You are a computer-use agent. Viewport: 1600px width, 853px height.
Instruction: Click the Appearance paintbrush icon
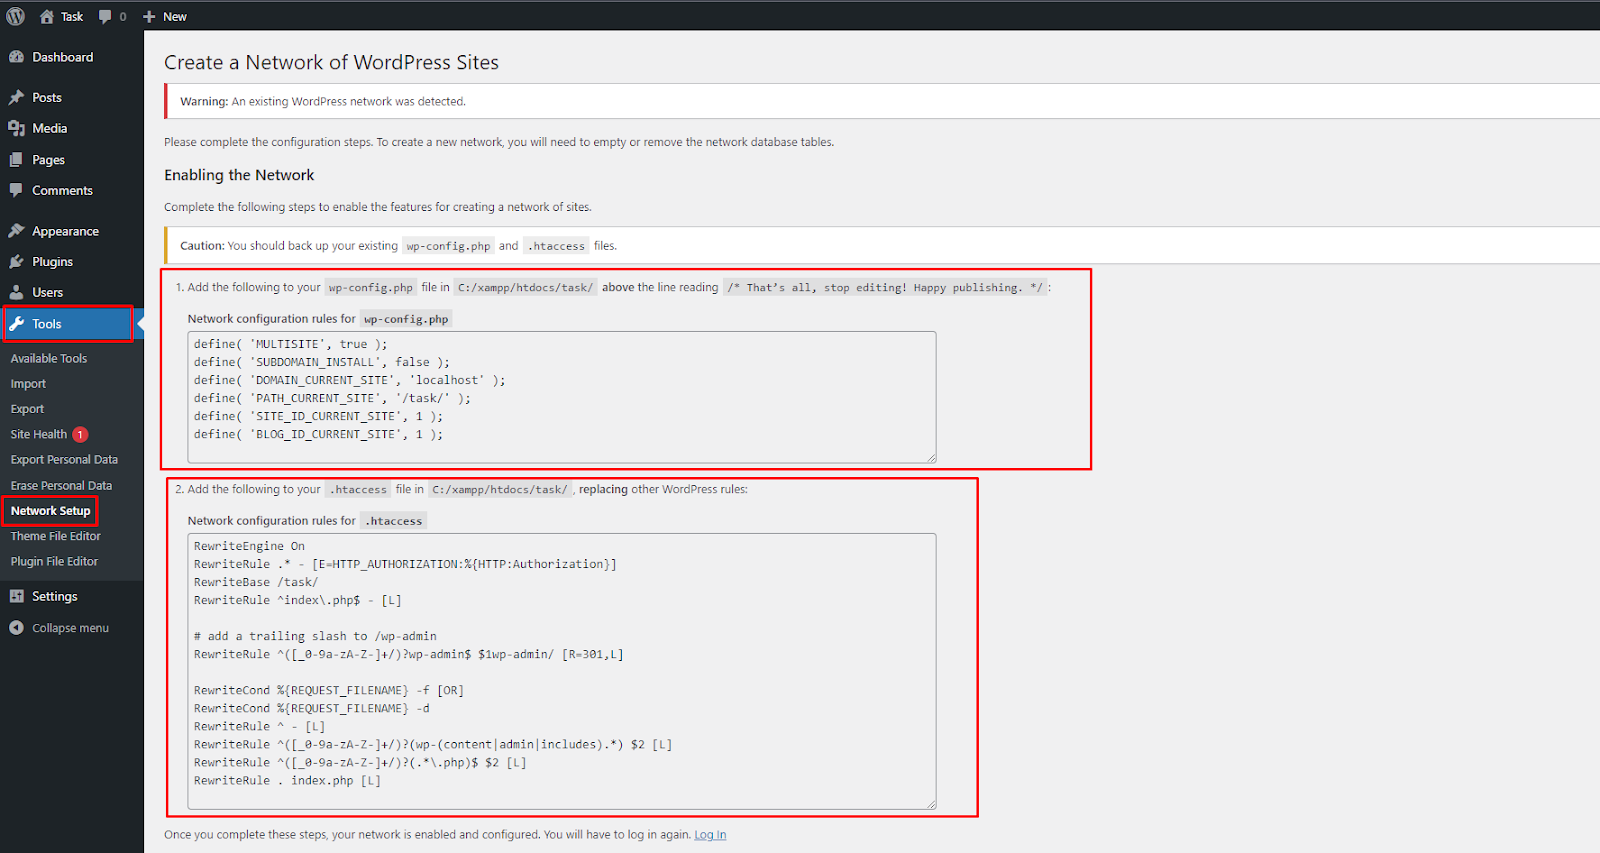(x=16, y=231)
